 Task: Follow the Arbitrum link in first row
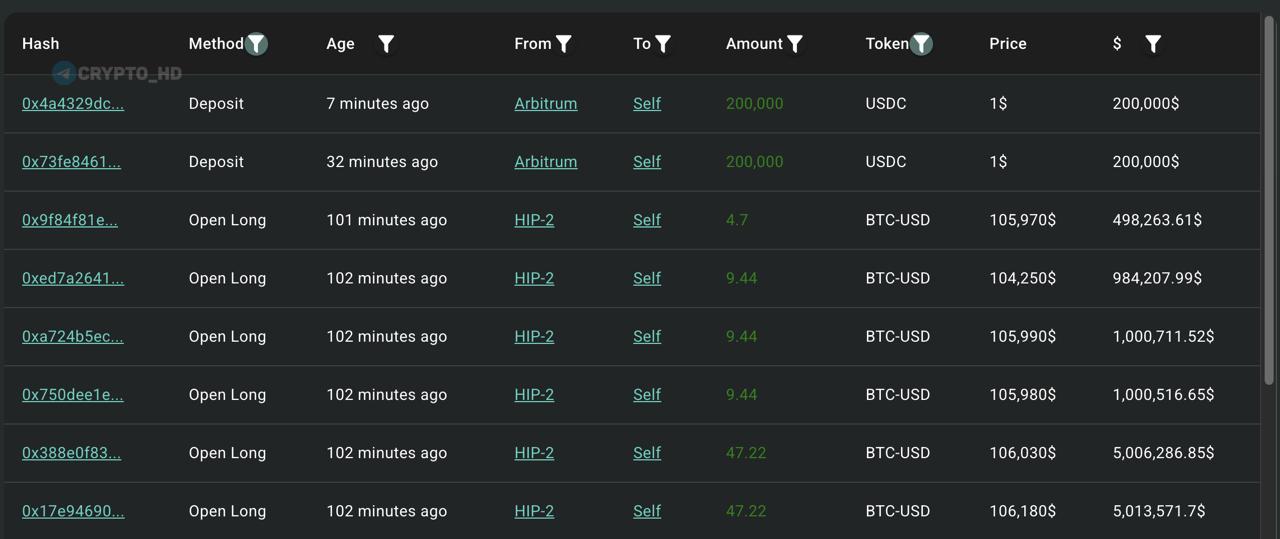click(546, 103)
